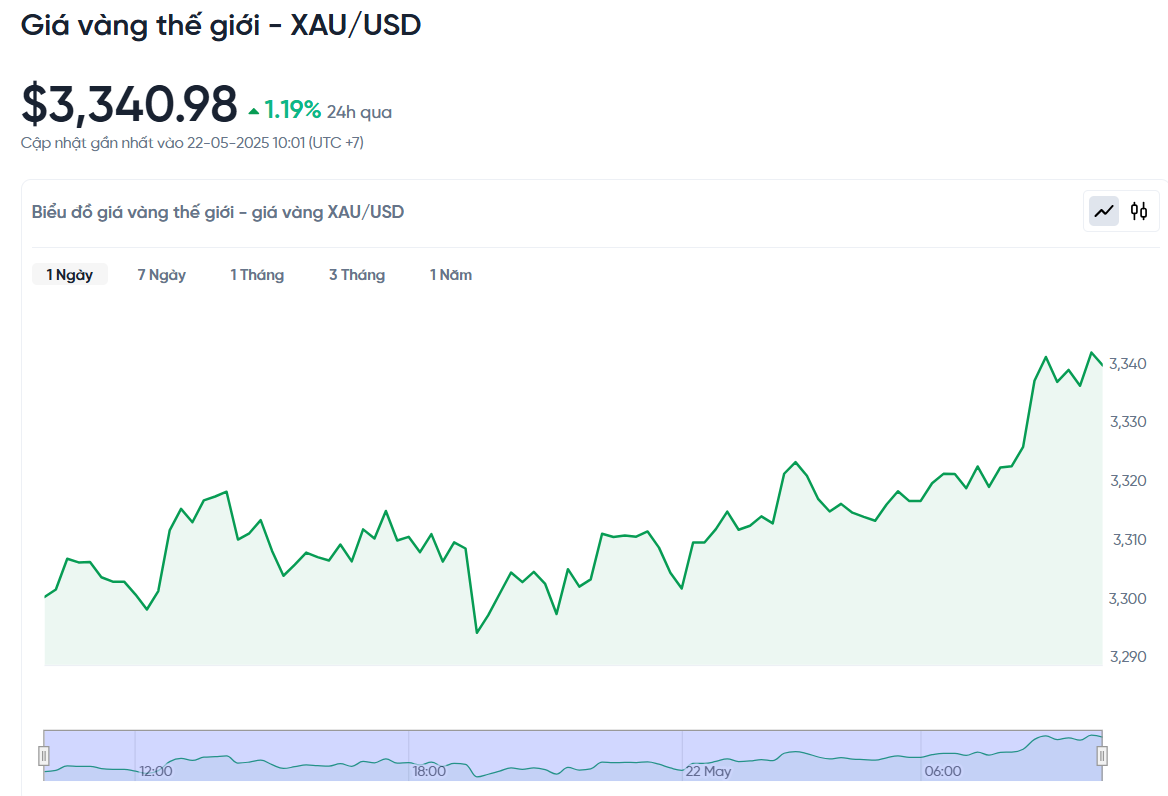Select the 1 Ngày time range tab
The height and width of the screenshot is (796, 1168).
(69, 275)
